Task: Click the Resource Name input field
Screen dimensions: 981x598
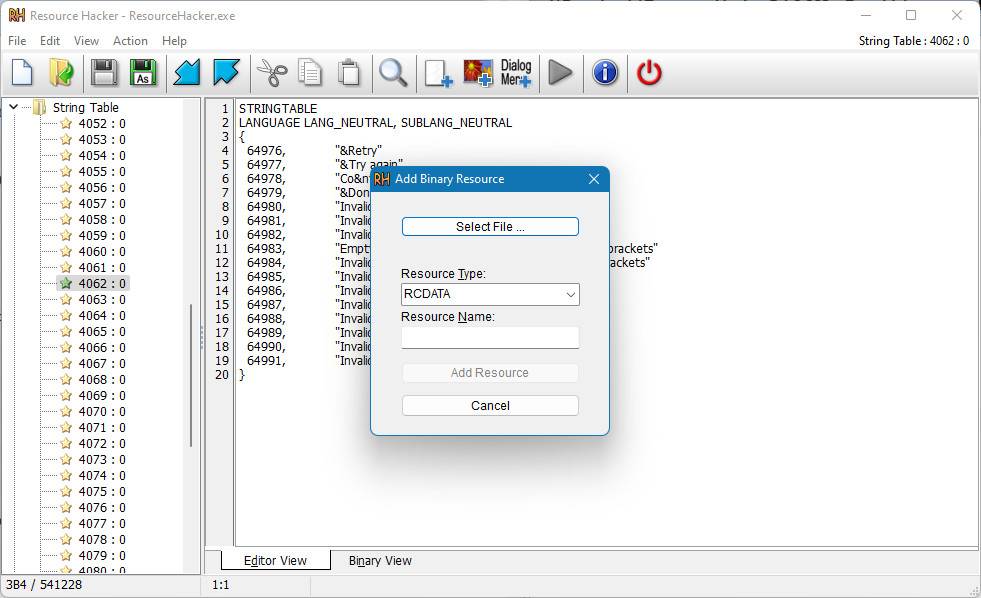Action: click(490, 338)
